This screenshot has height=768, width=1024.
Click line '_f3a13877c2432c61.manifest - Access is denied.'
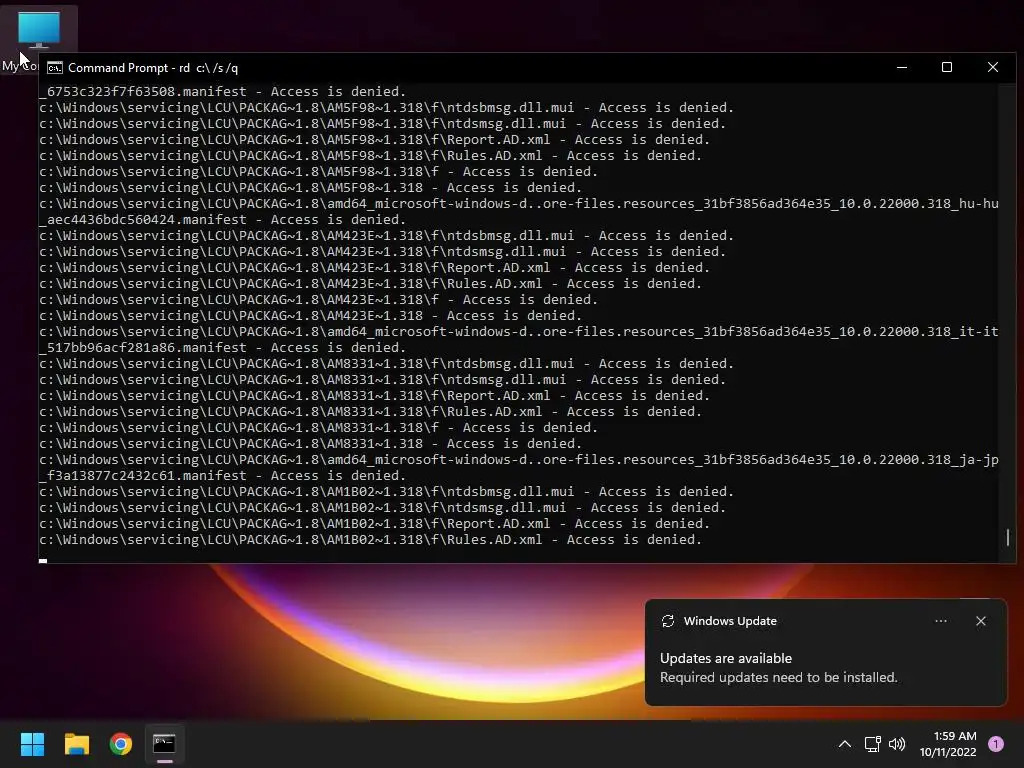223,475
